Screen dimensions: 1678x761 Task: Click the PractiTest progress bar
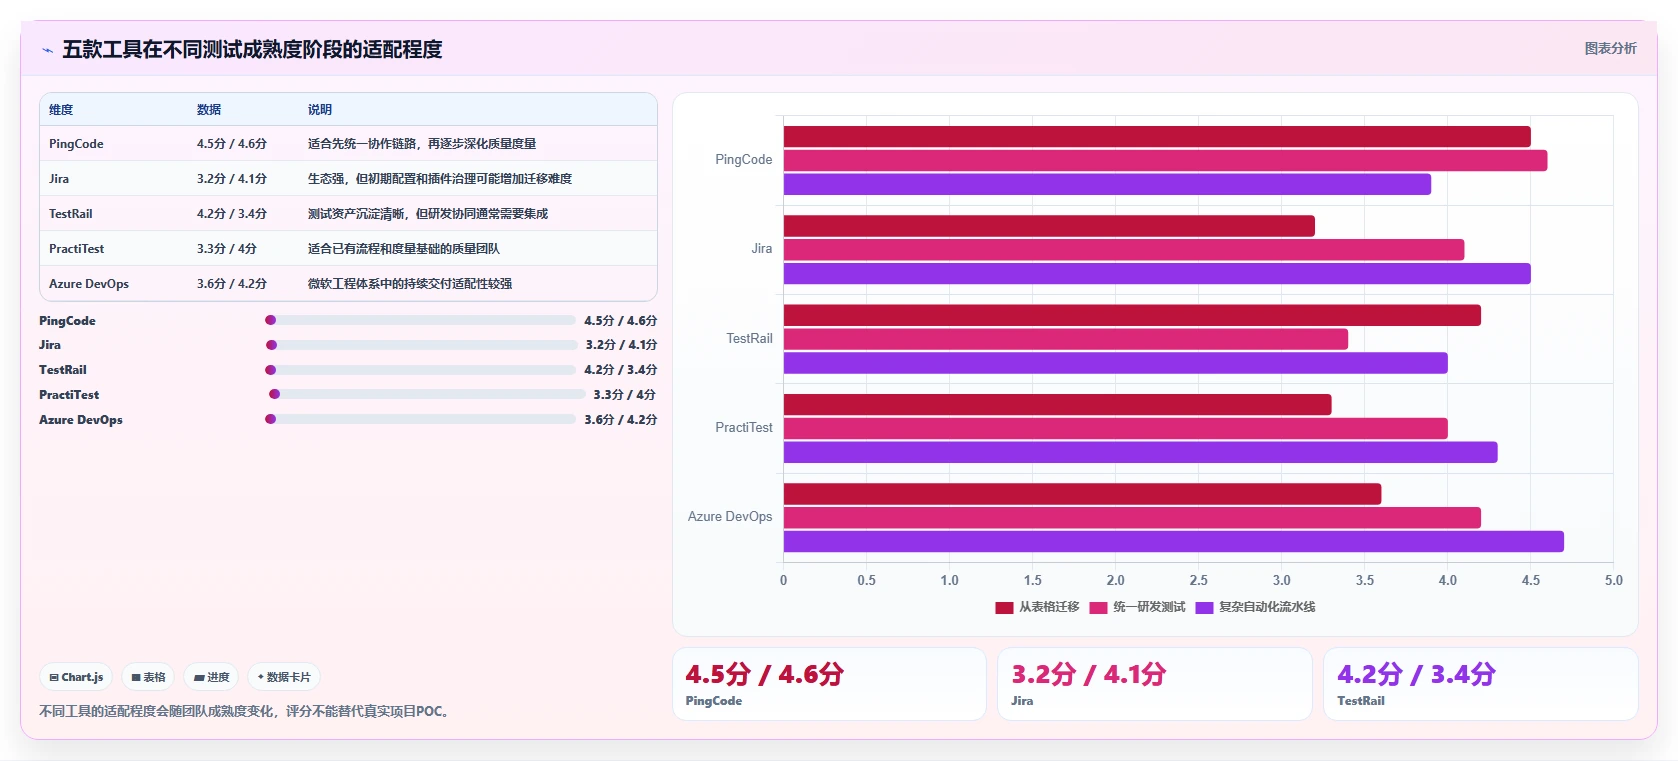click(x=427, y=394)
